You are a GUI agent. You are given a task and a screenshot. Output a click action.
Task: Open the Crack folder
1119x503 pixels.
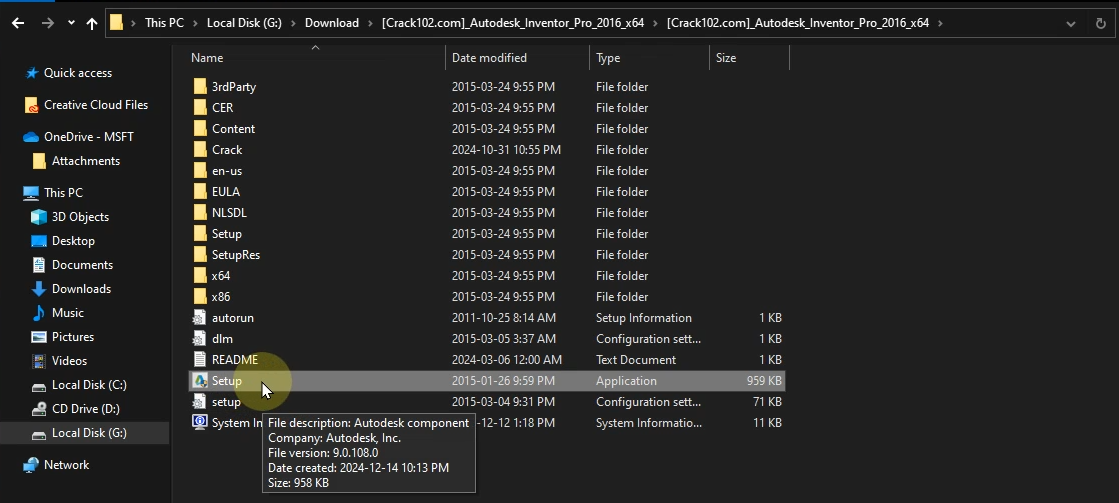pyautogui.click(x=227, y=150)
